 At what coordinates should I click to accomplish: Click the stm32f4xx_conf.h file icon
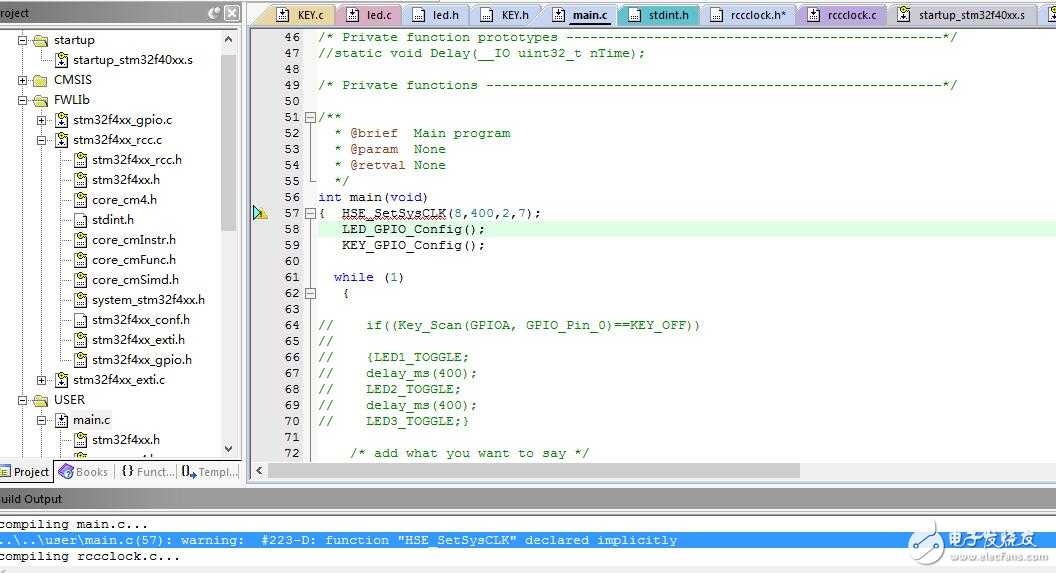(80, 321)
